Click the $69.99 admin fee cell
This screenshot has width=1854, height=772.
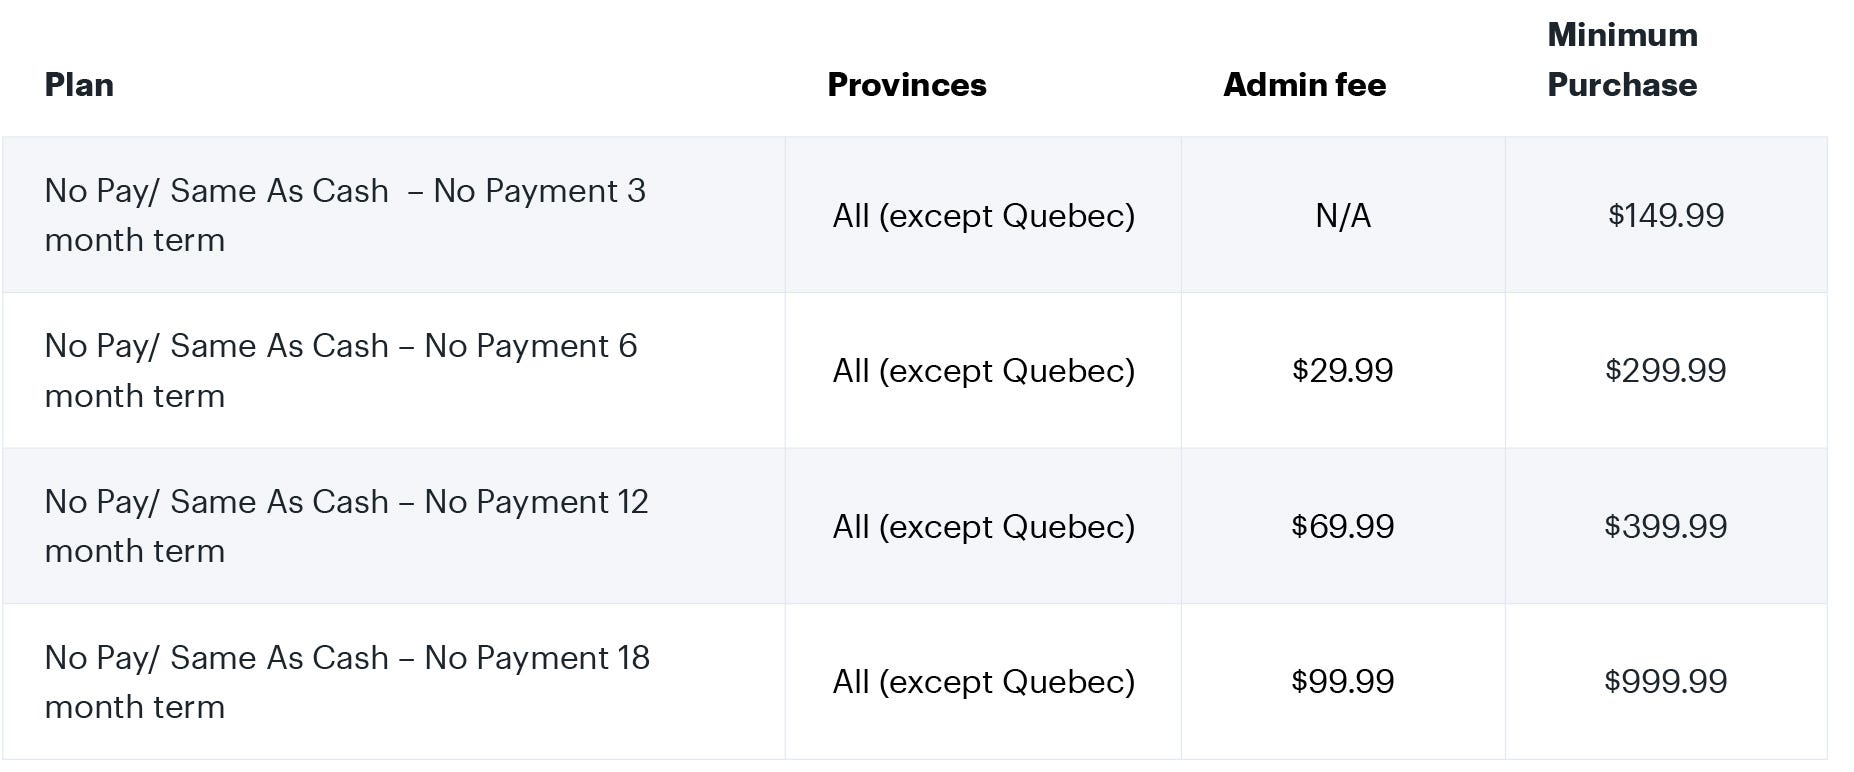point(1342,526)
